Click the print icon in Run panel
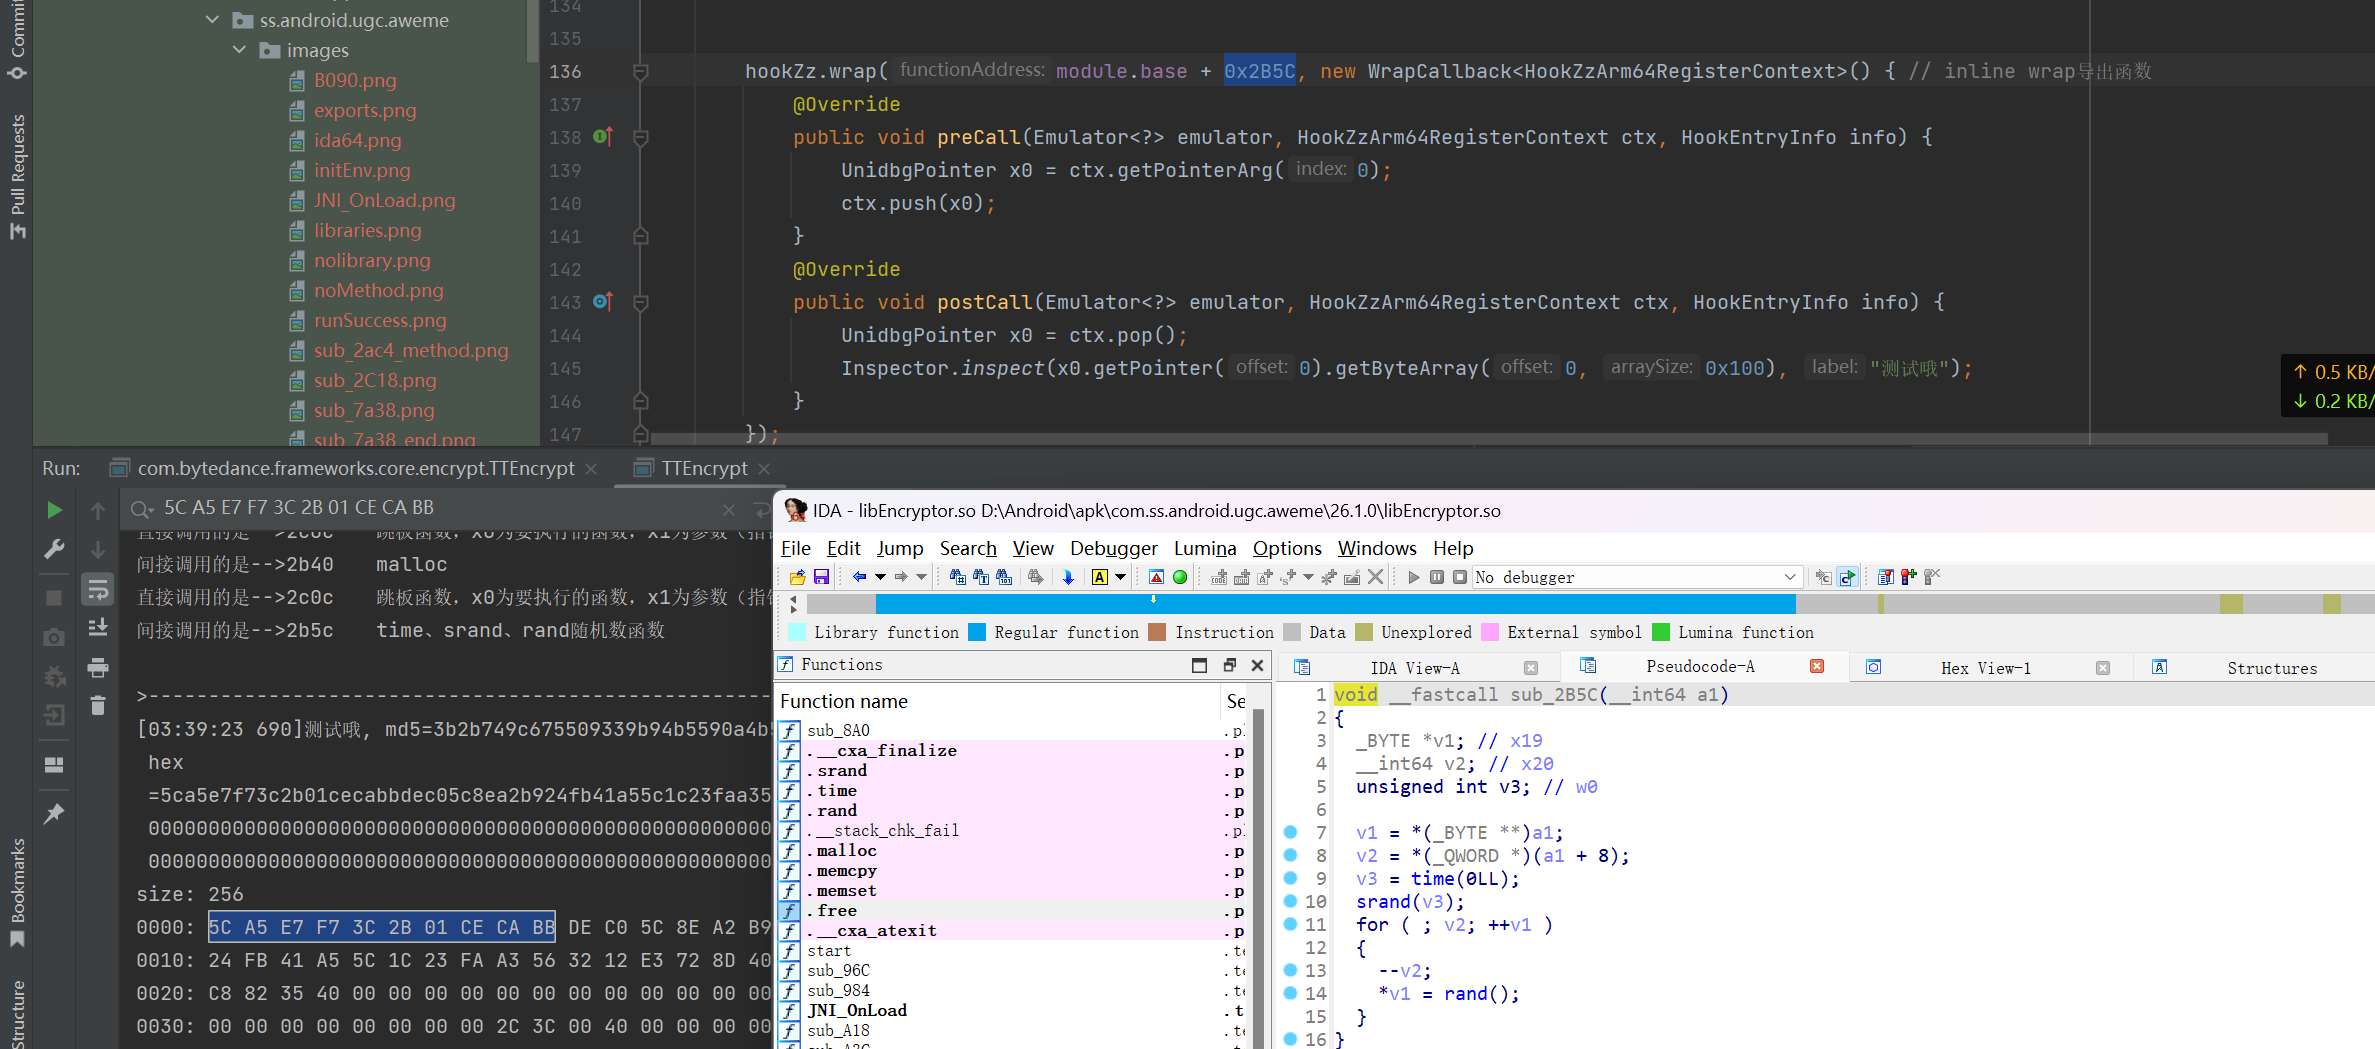Image resolution: width=2375 pixels, height=1049 pixels. click(98, 667)
